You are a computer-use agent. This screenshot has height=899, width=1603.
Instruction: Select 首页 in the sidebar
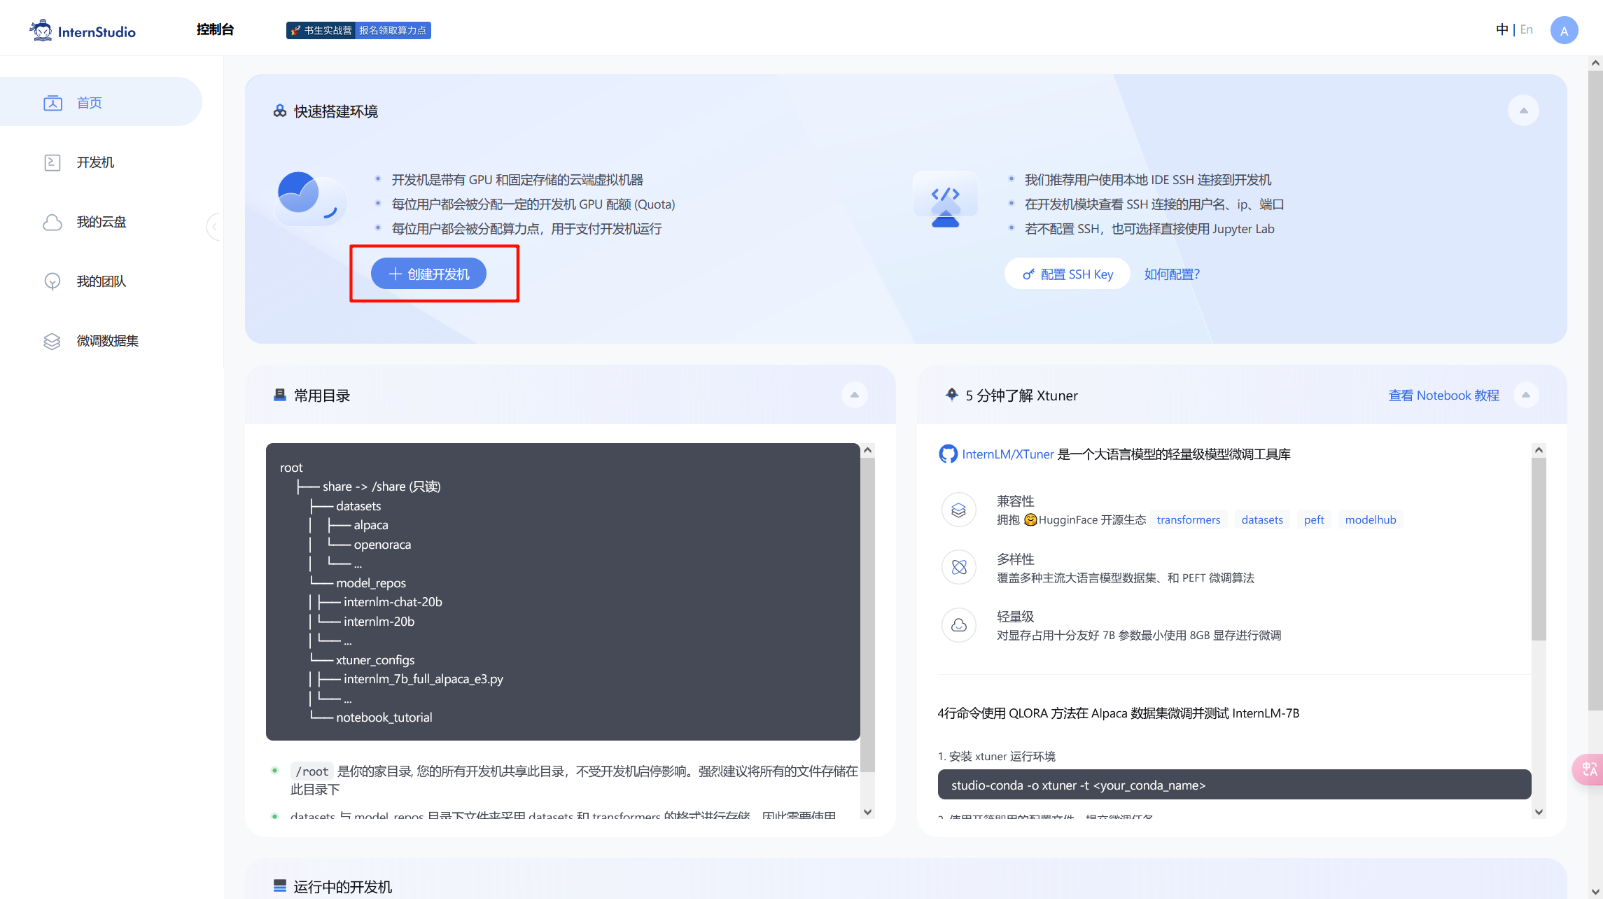point(101,102)
